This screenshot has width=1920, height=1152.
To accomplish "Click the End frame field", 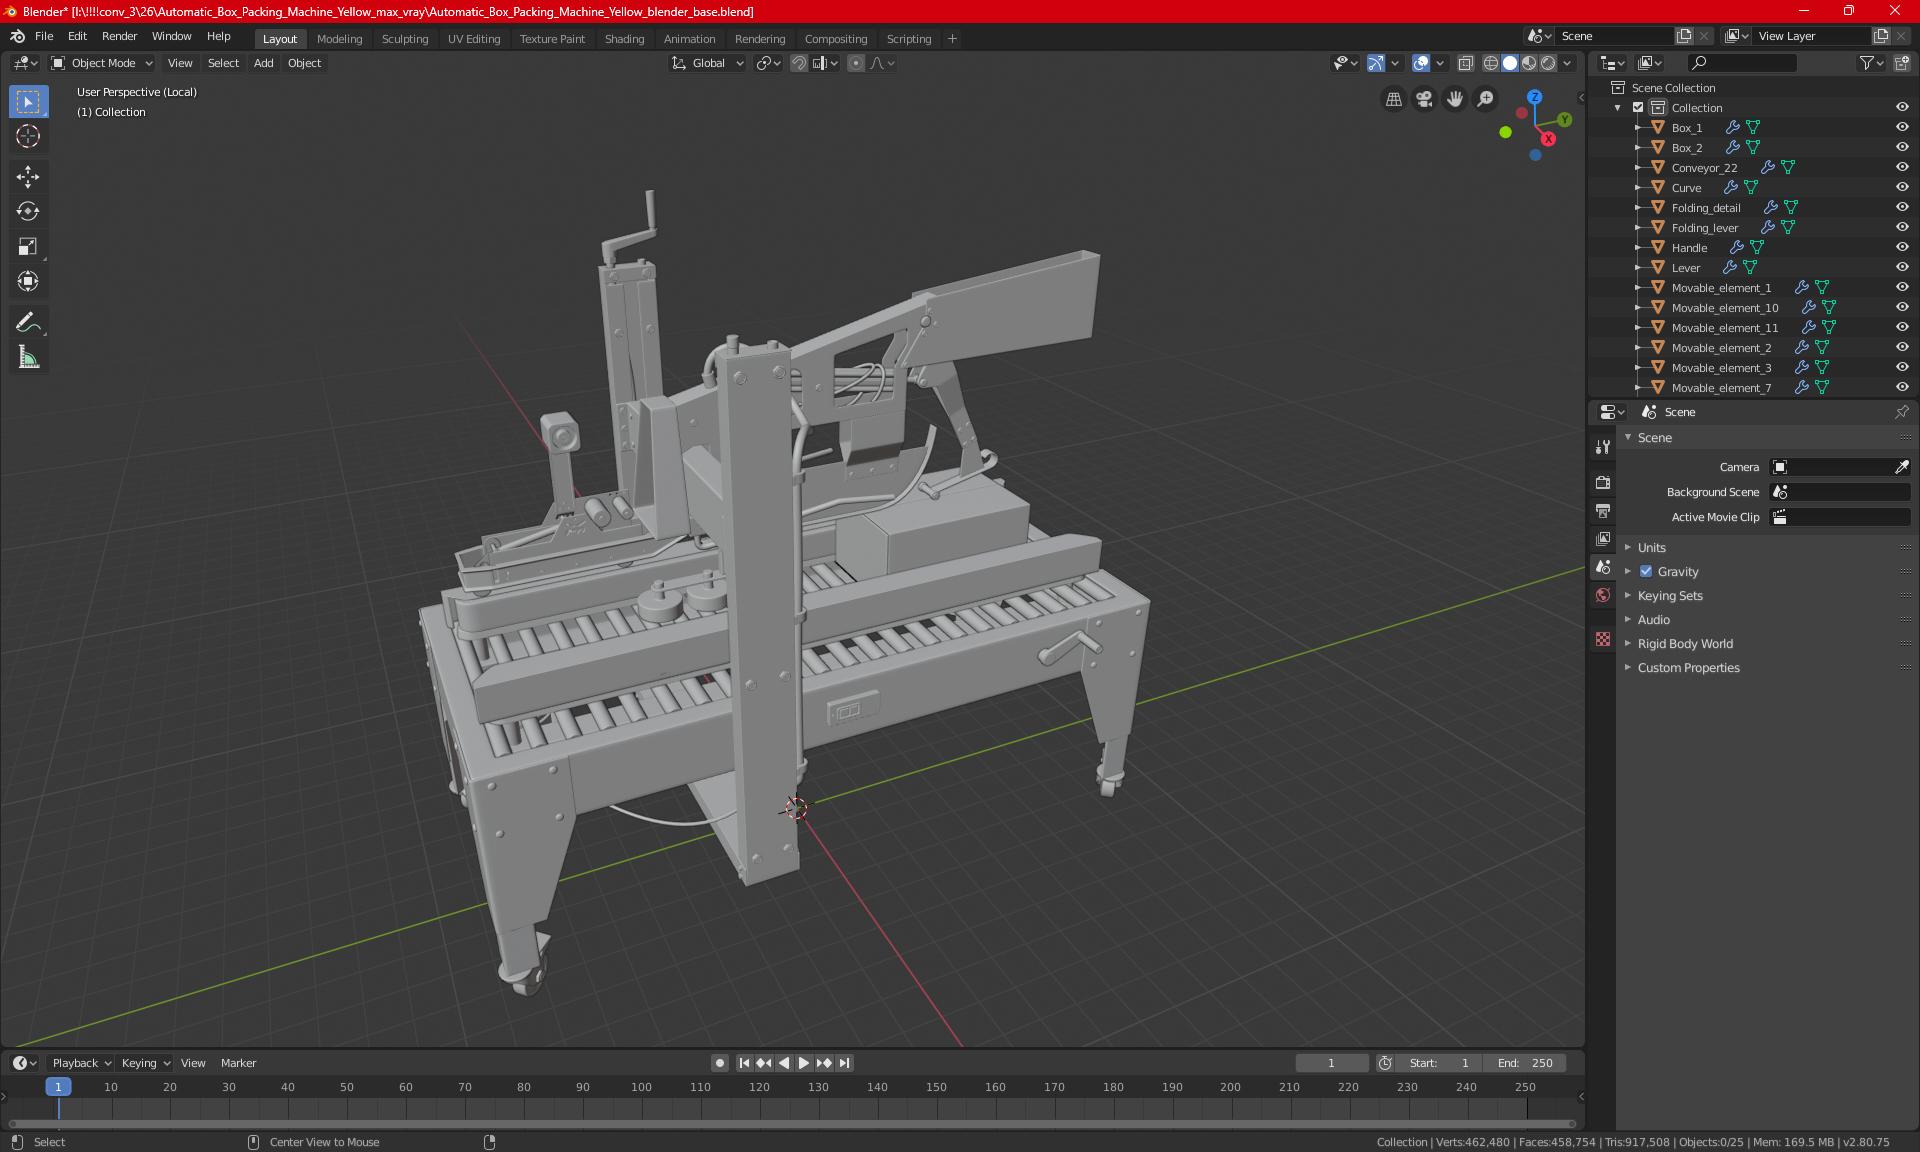I will 1525,1063.
